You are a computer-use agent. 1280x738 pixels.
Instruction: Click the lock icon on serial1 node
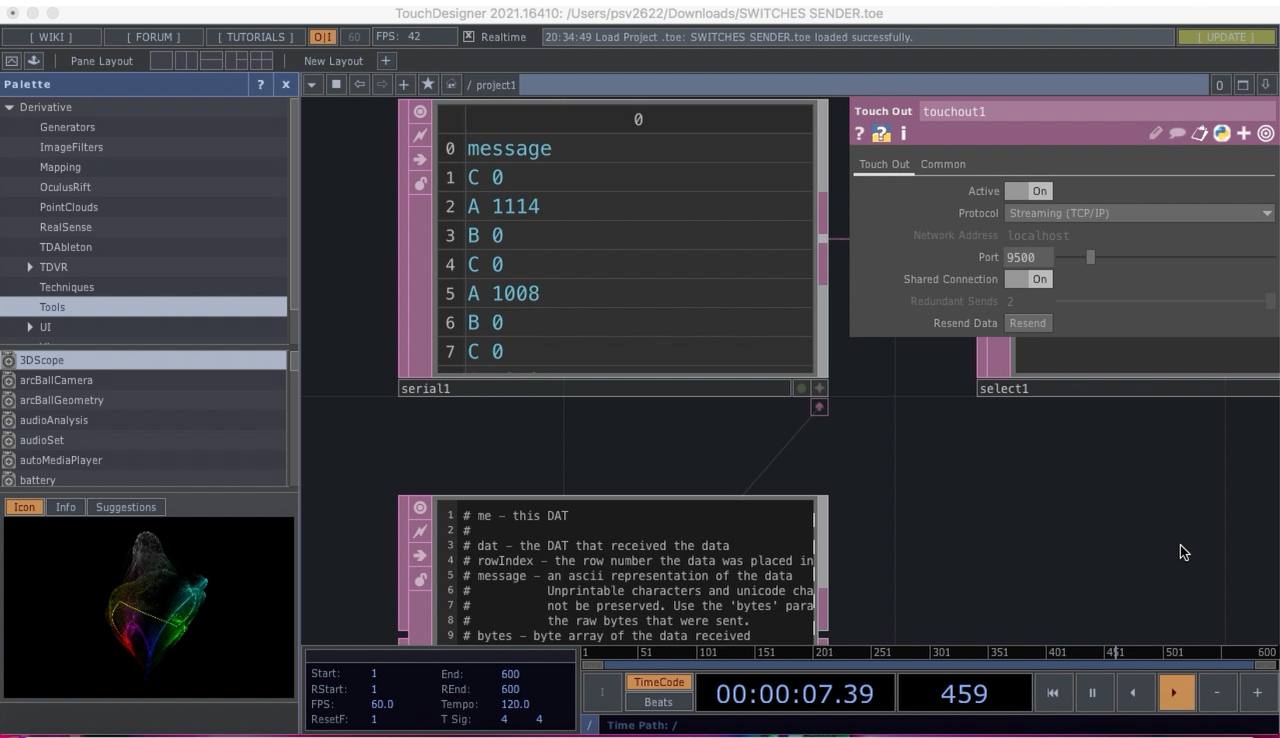pyautogui.click(x=420, y=183)
